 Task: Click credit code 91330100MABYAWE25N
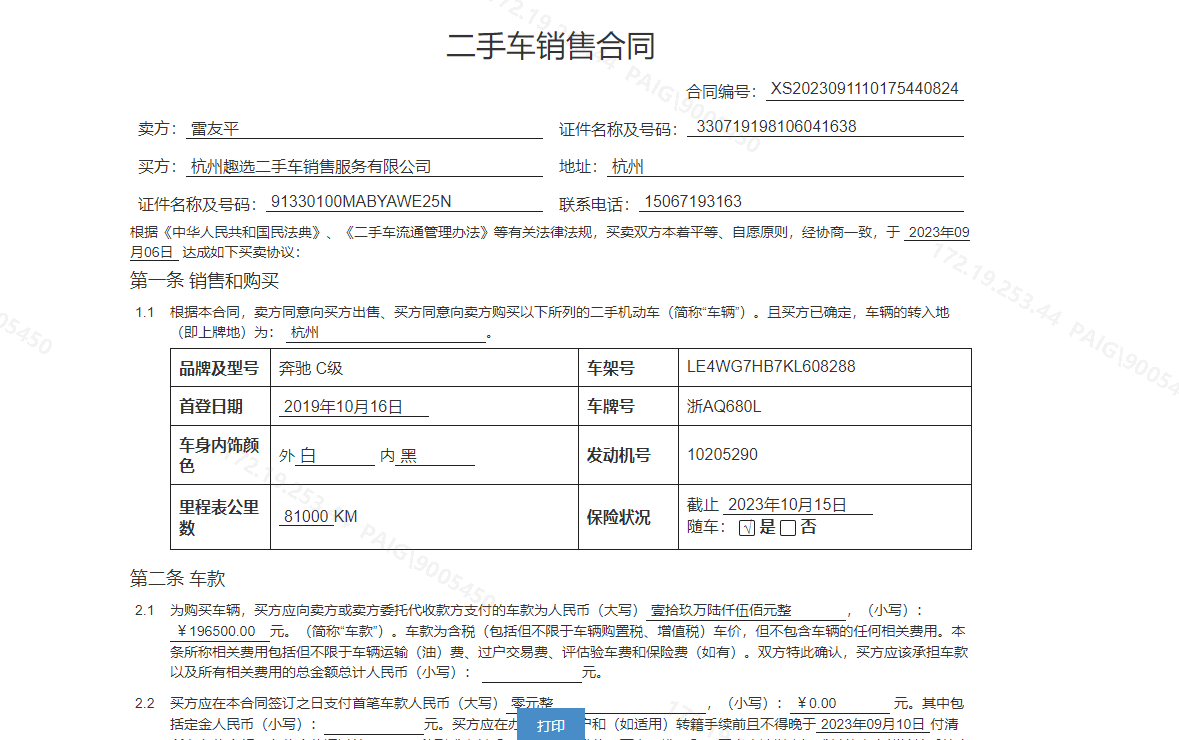click(x=361, y=202)
